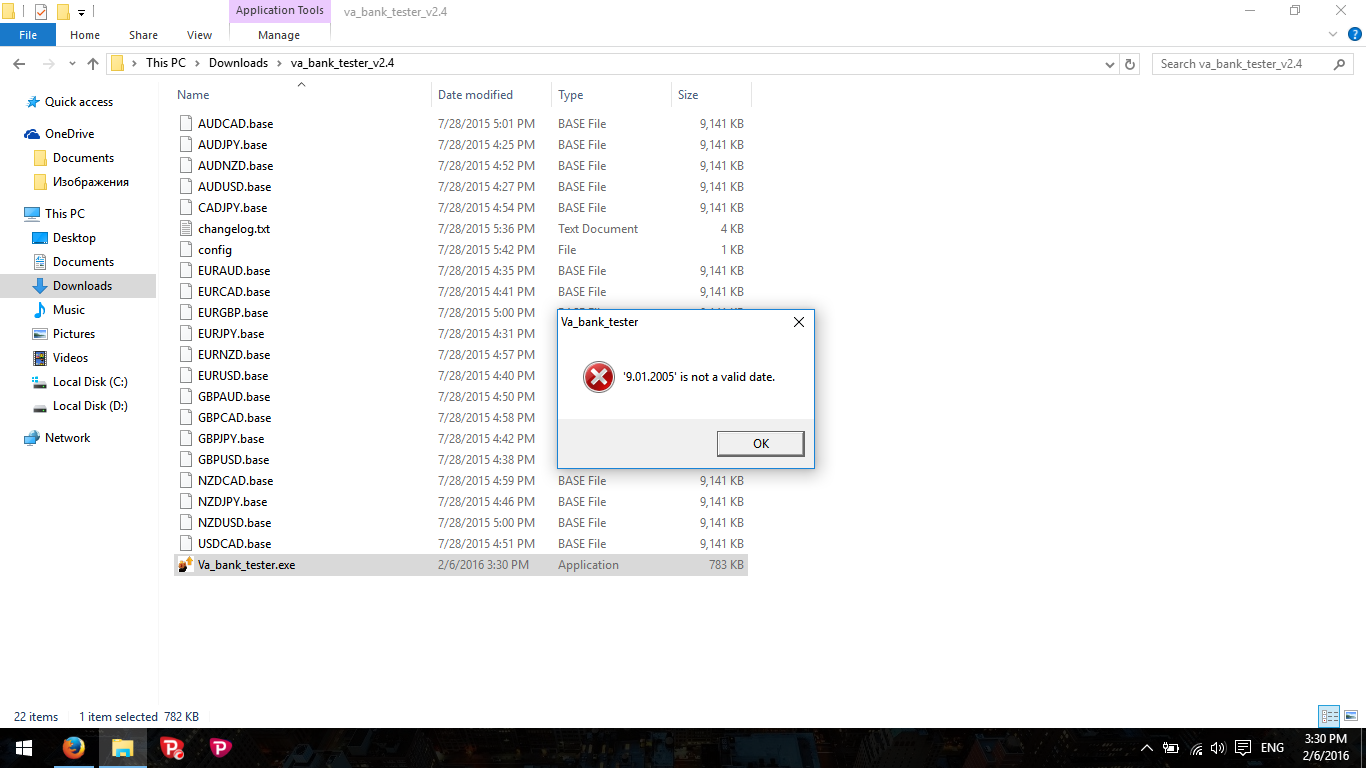Open the volume control in tray
Viewport: 1366px width, 768px height.
click(x=1218, y=748)
